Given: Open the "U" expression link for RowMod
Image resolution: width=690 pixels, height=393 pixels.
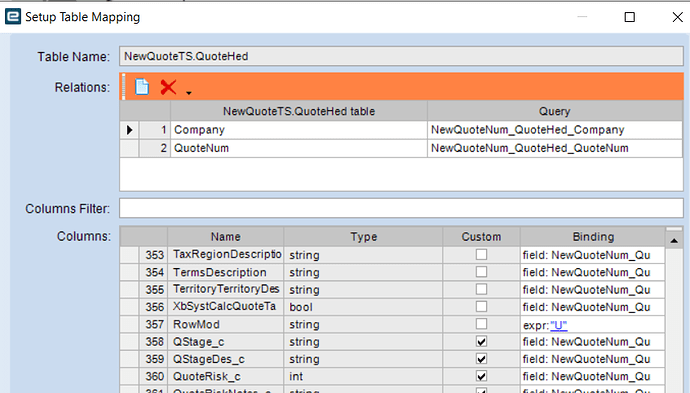Looking at the screenshot, I should tap(558, 325).
